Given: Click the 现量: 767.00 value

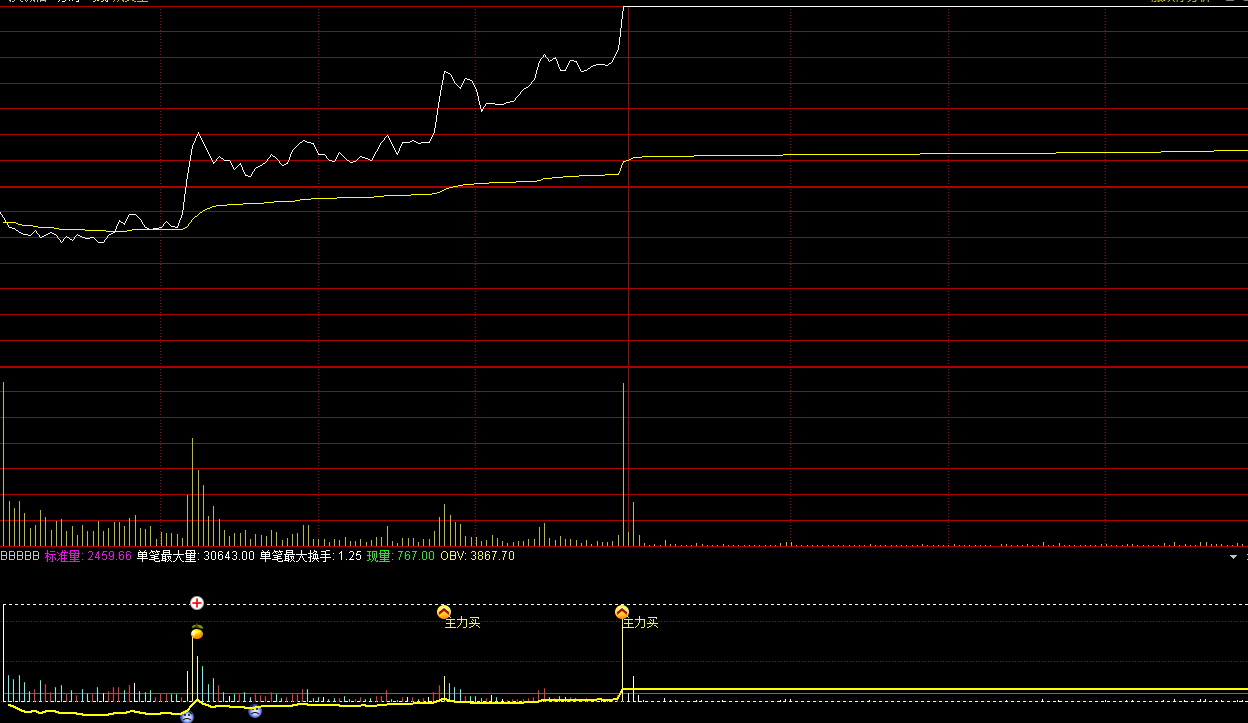Looking at the screenshot, I should pyautogui.click(x=400, y=556).
